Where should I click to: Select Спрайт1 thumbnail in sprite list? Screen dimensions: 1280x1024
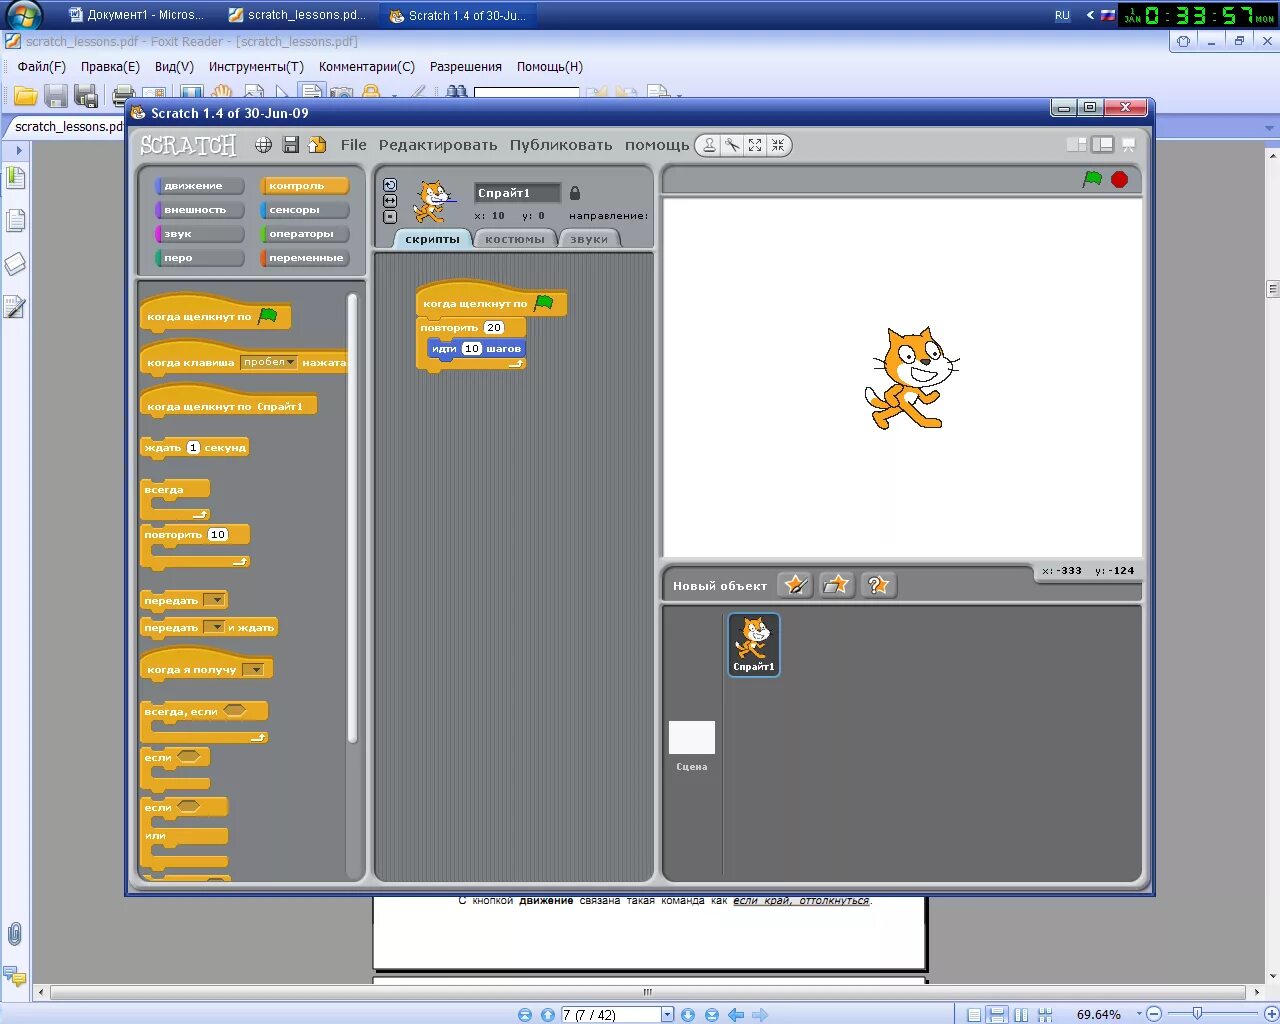click(x=754, y=644)
